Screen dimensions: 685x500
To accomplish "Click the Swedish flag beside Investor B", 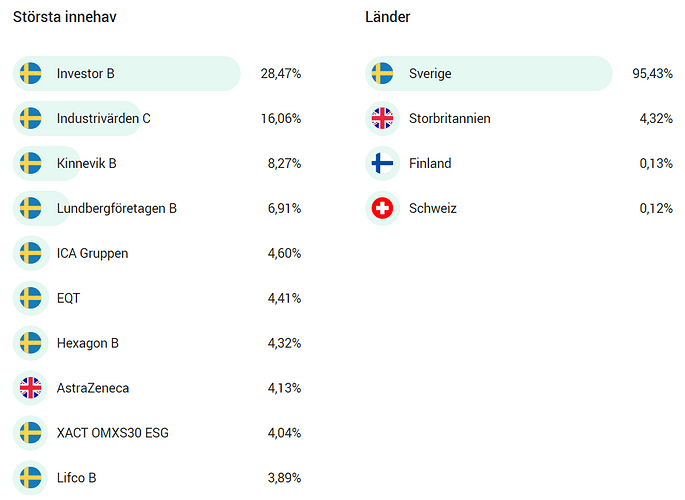I will coord(31,73).
